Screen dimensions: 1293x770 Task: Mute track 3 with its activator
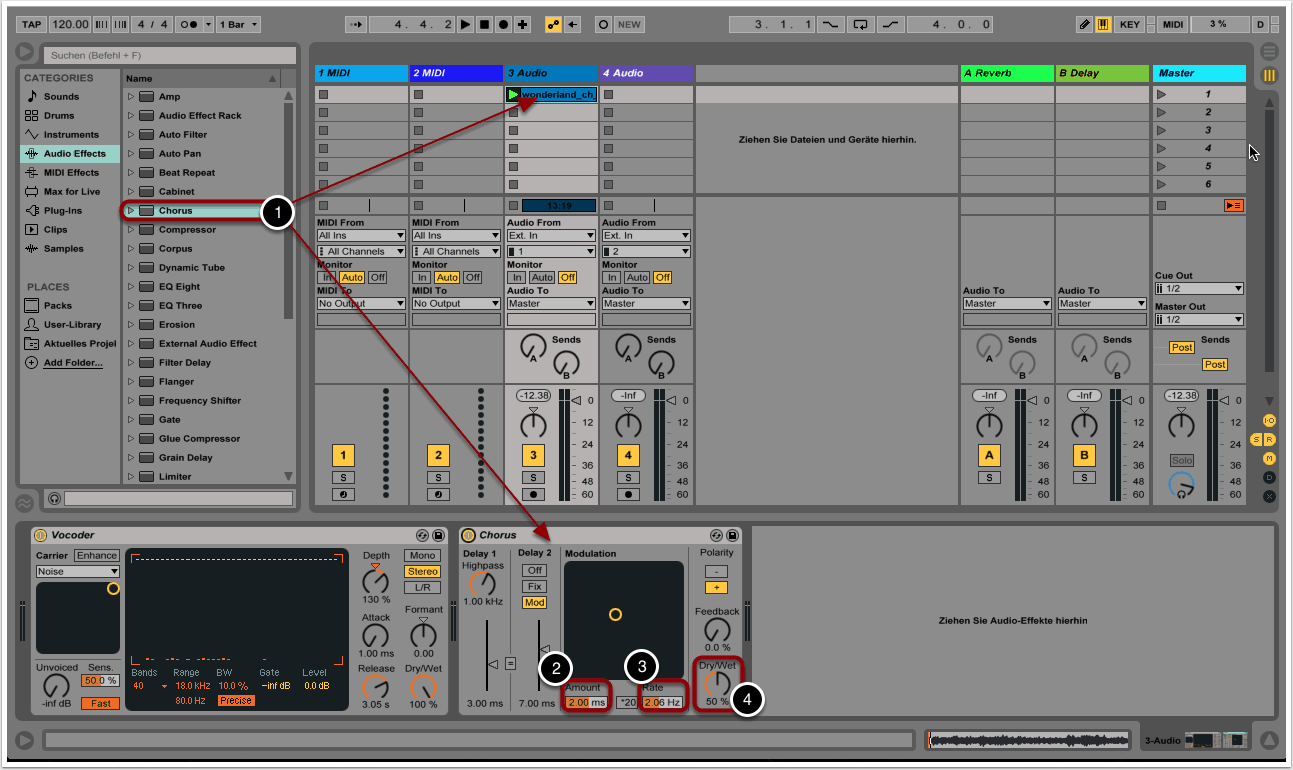tap(533, 456)
